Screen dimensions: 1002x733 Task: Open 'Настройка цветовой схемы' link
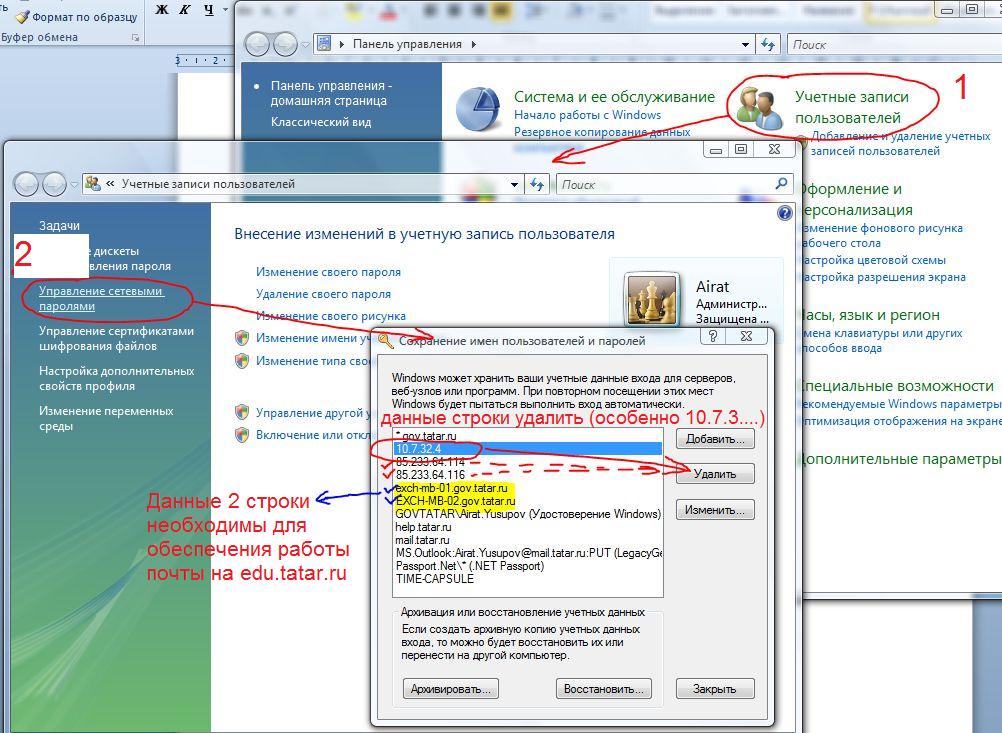(872, 260)
